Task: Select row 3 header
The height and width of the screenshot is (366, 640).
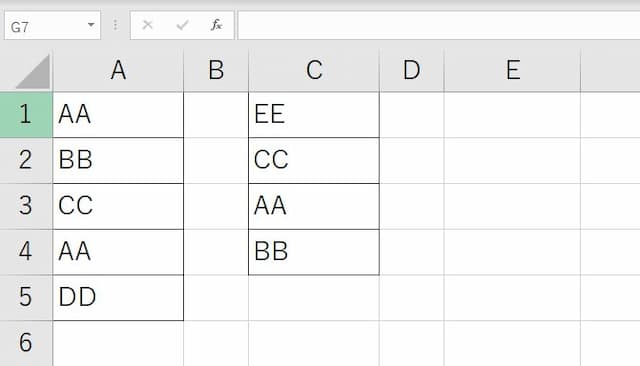Action: point(26,206)
